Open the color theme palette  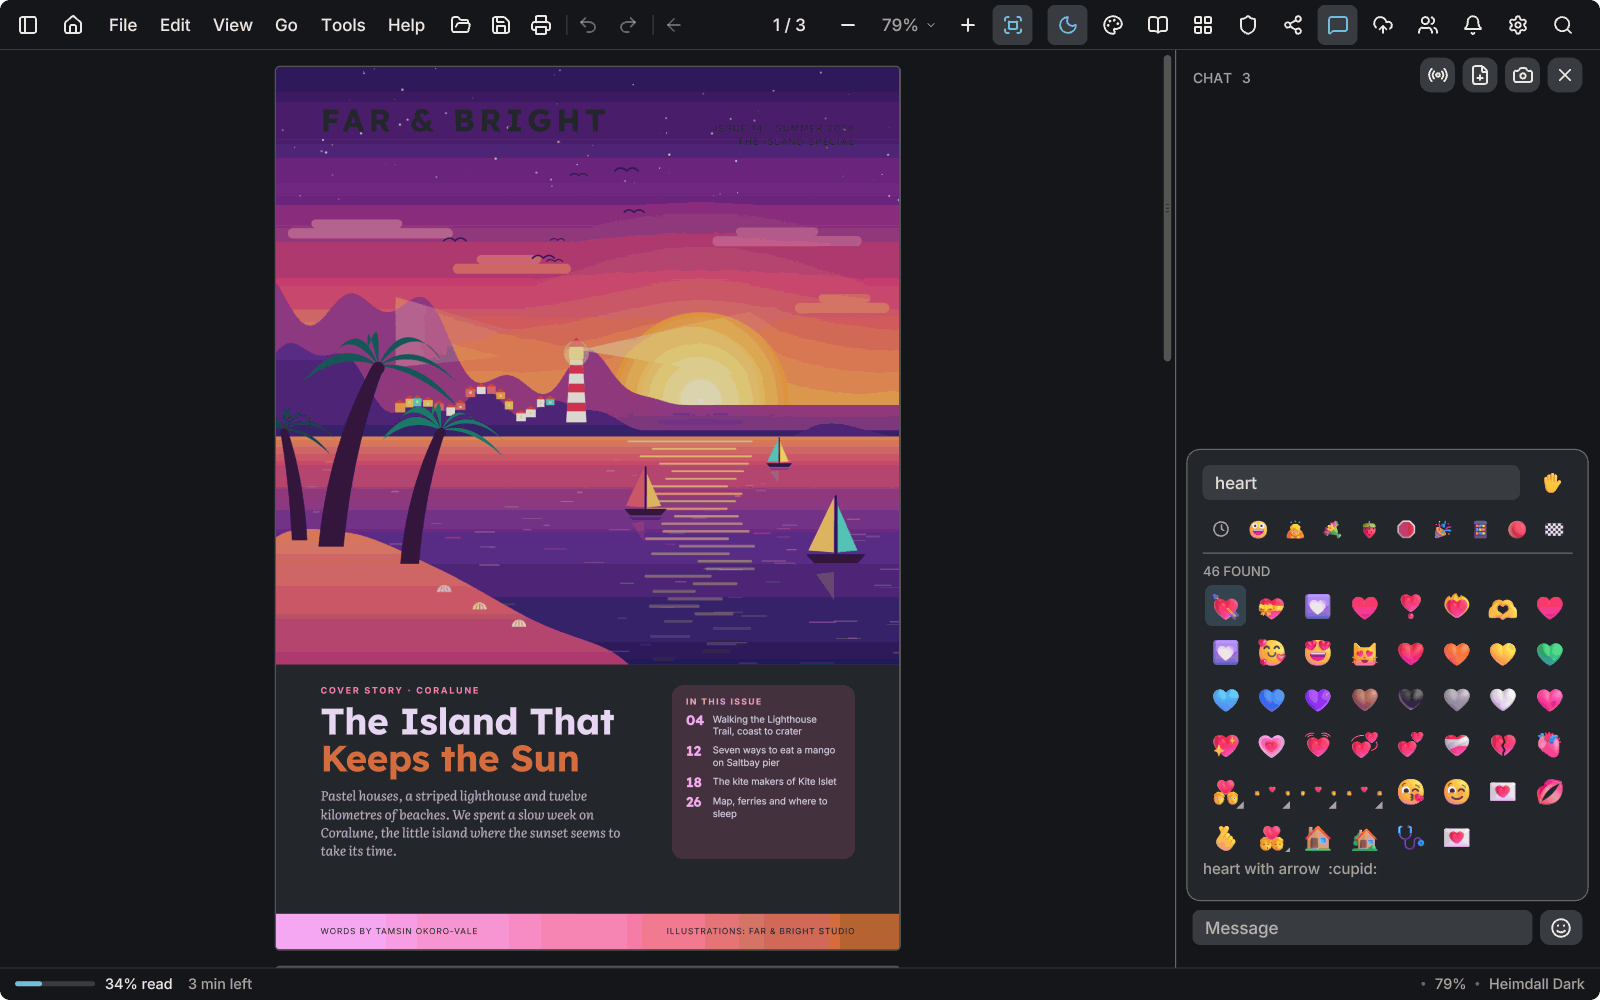tap(1113, 25)
